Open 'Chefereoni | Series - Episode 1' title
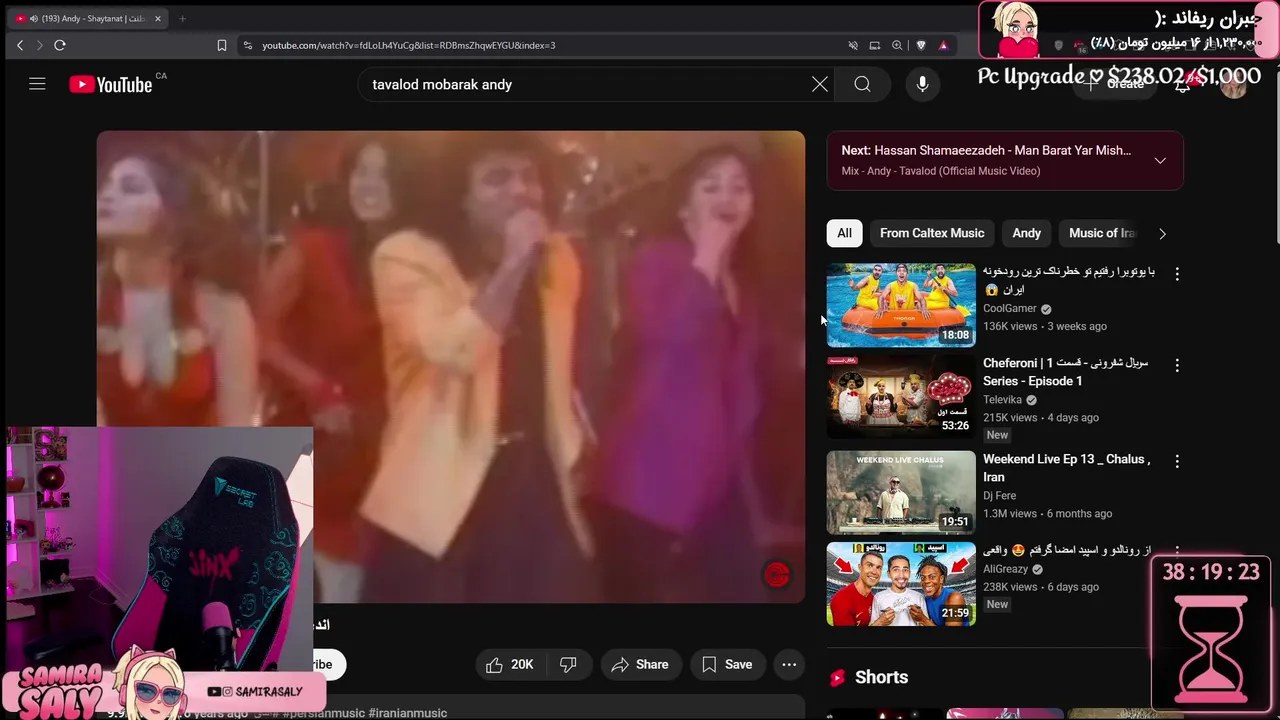 tap(1066, 372)
